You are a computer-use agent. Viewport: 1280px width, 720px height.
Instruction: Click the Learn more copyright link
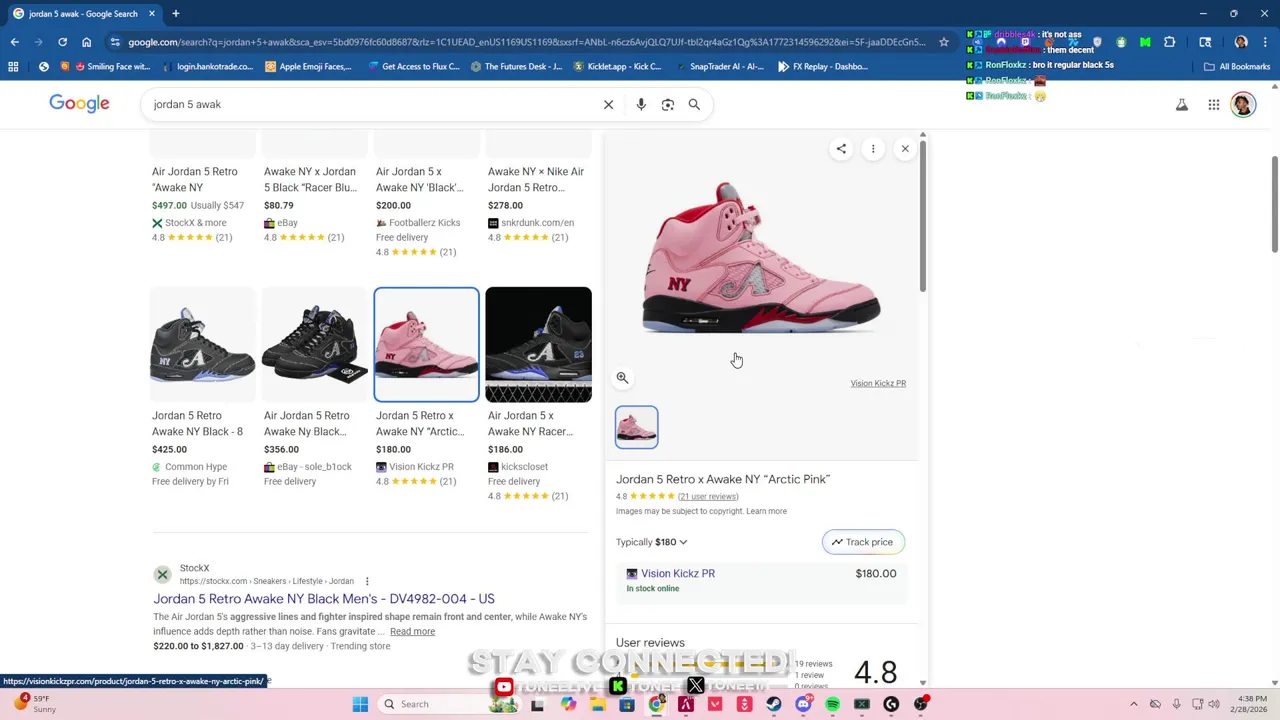(766, 511)
